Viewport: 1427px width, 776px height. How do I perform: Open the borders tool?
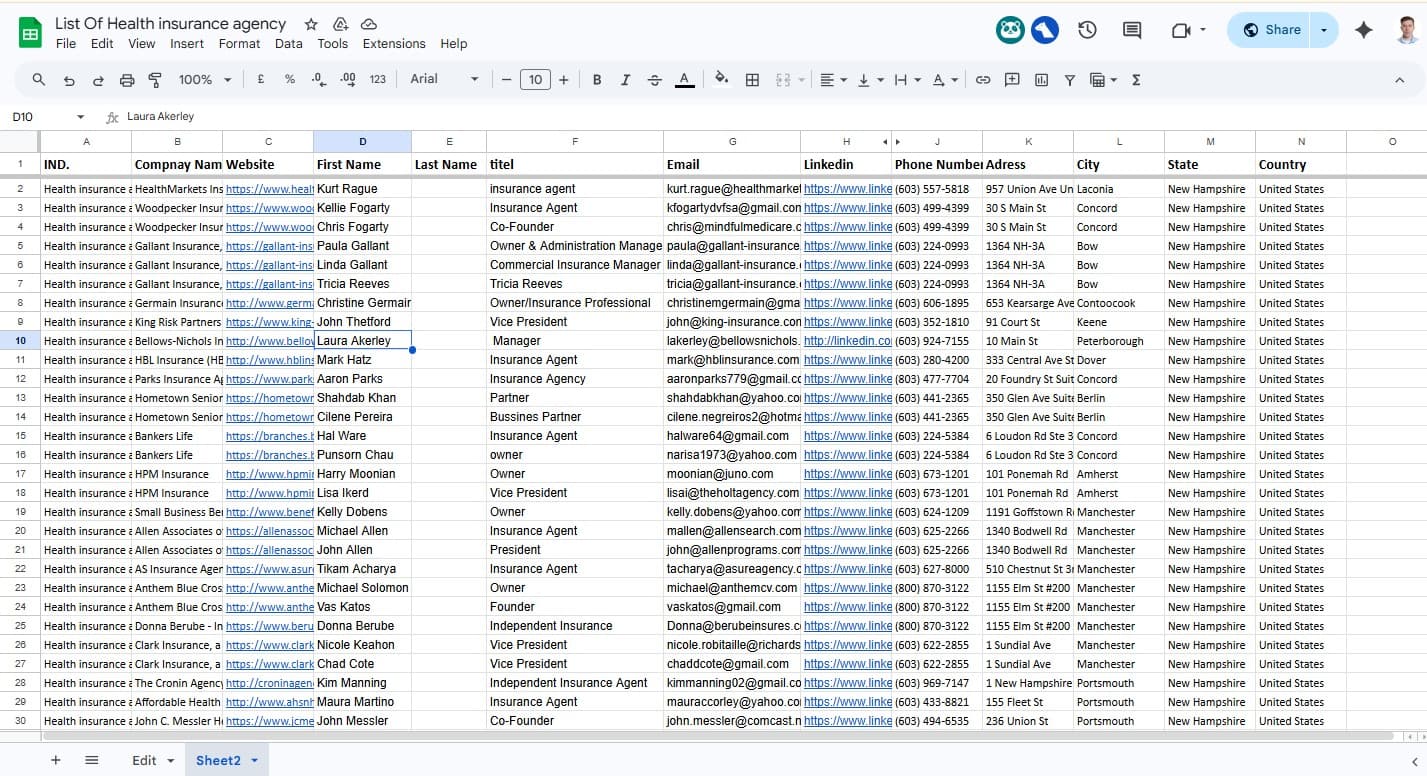point(753,80)
